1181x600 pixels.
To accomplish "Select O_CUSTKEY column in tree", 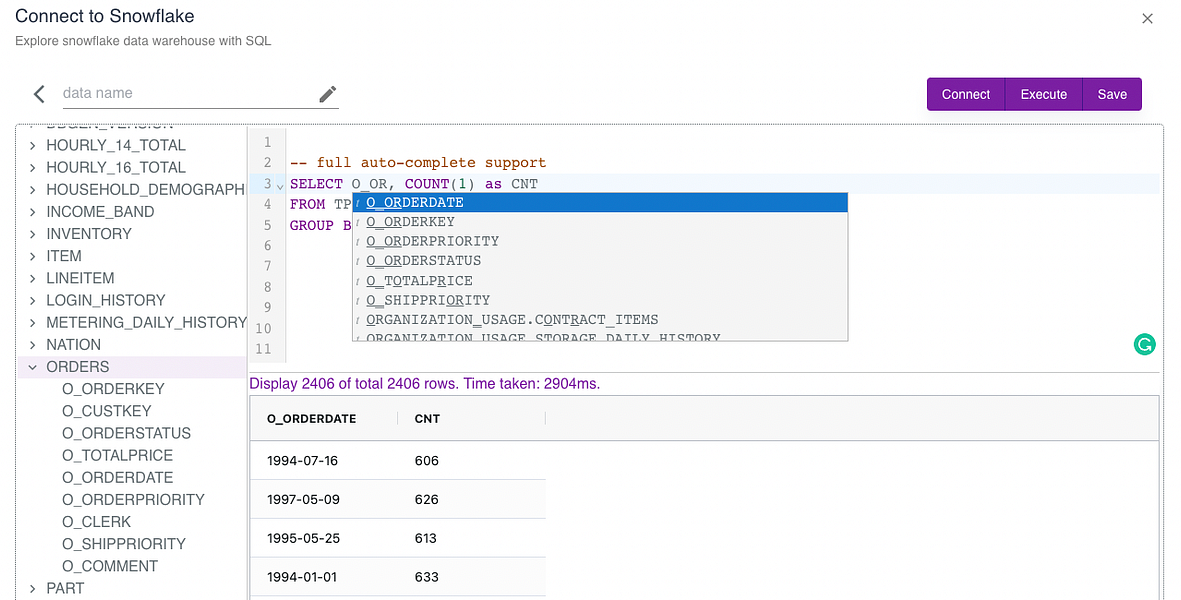I will (x=106, y=411).
